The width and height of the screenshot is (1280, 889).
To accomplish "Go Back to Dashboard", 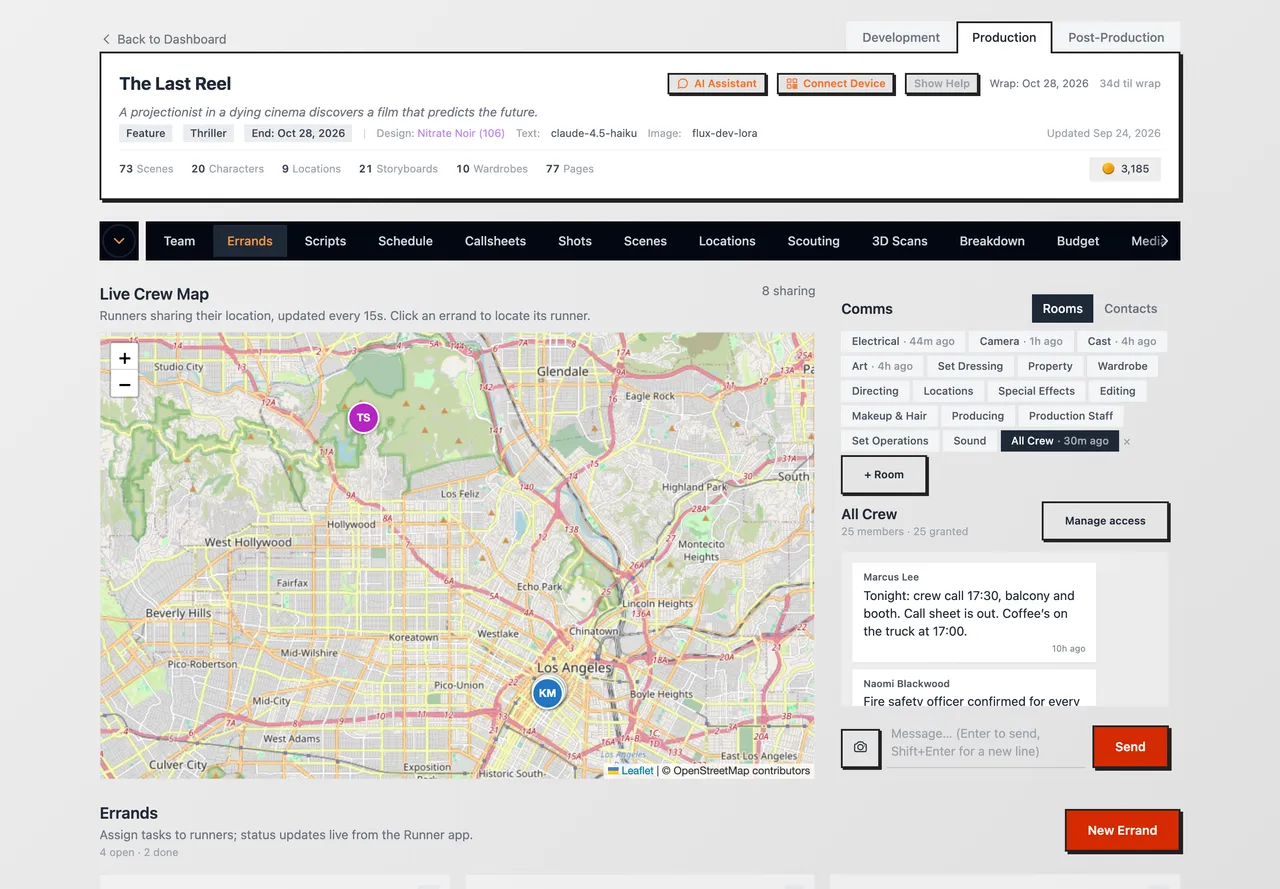I will click(x=164, y=39).
